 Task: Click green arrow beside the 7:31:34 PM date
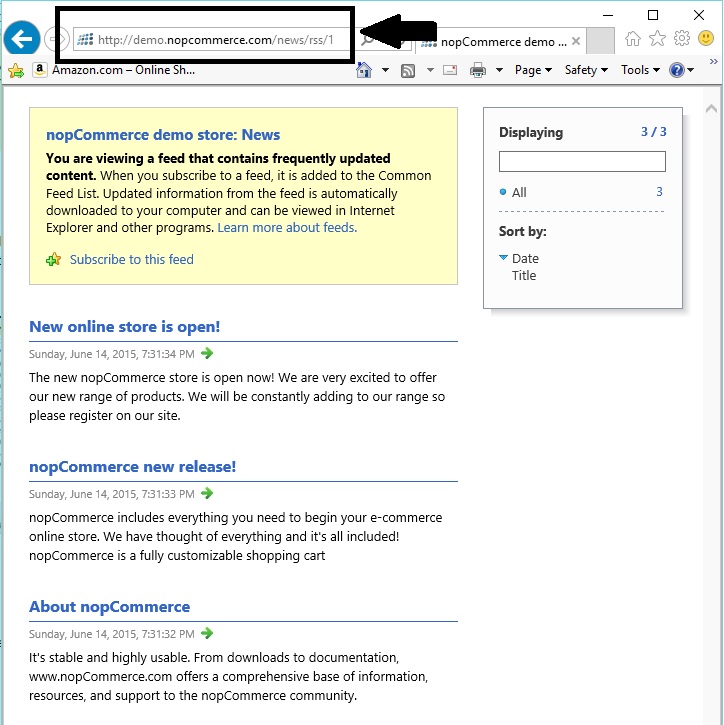click(207, 353)
